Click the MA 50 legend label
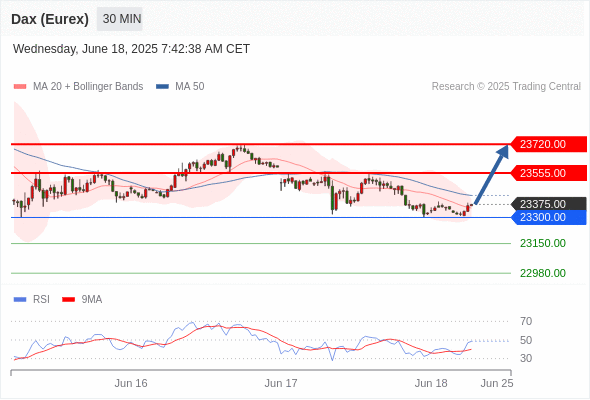The height and width of the screenshot is (400, 590). pyautogui.click(x=190, y=87)
